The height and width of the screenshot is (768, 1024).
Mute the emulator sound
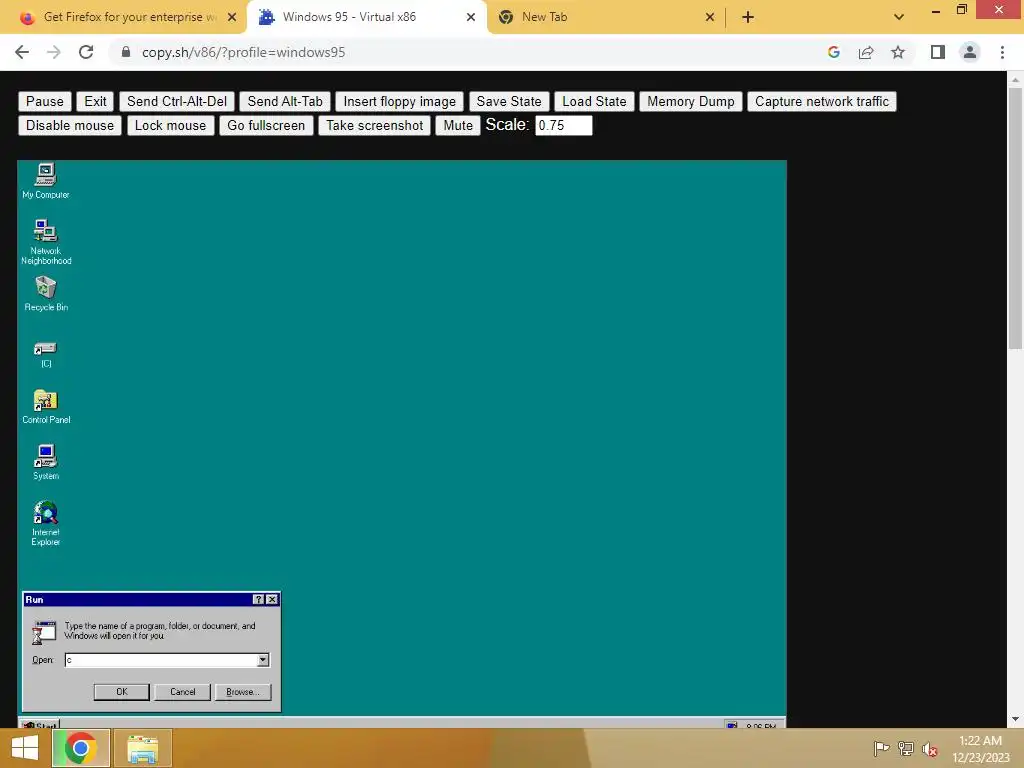point(458,125)
